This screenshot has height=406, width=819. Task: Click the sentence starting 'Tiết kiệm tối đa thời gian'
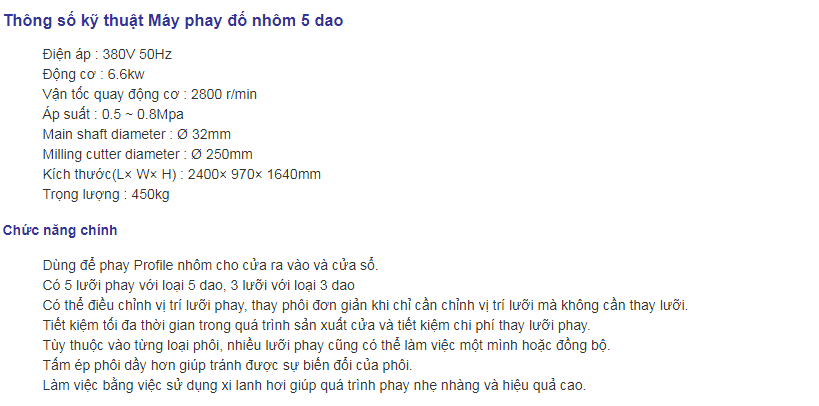[317, 326]
